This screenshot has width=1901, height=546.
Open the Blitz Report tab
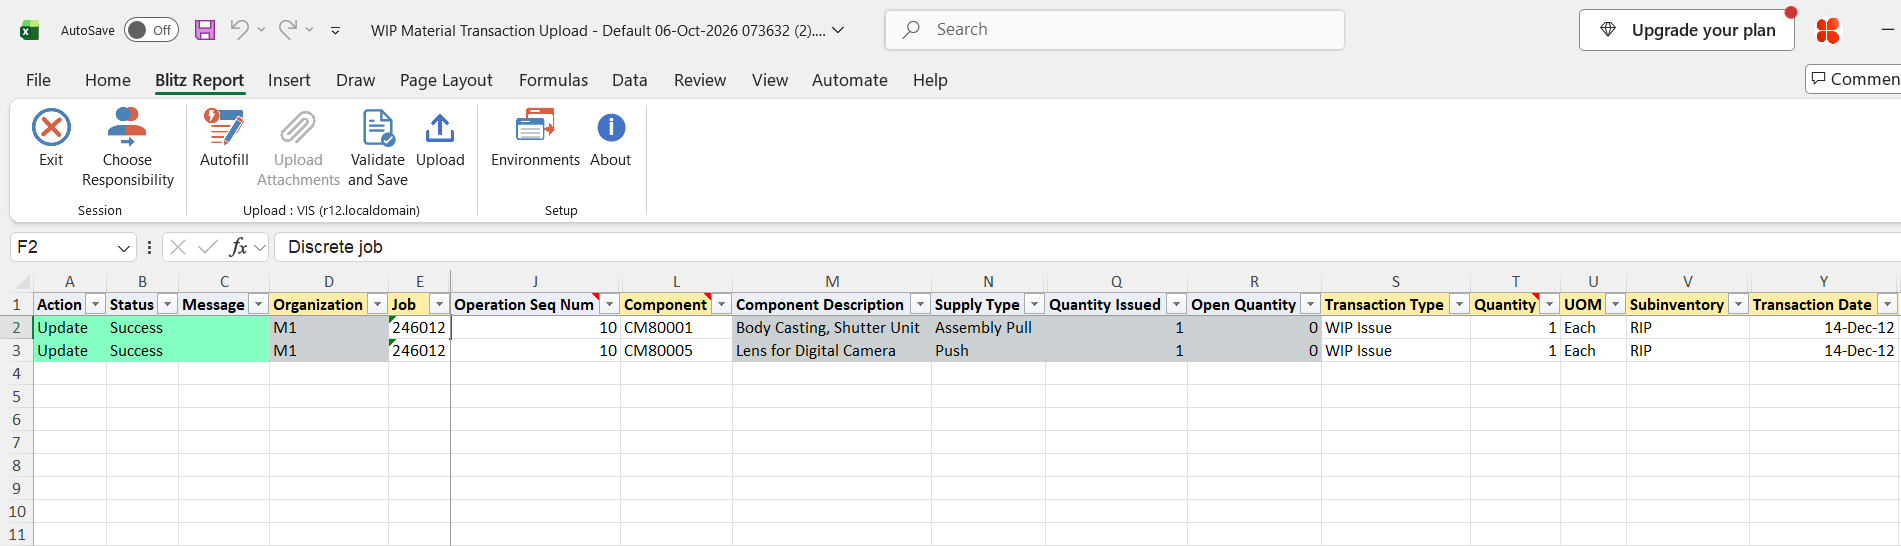pyautogui.click(x=199, y=80)
